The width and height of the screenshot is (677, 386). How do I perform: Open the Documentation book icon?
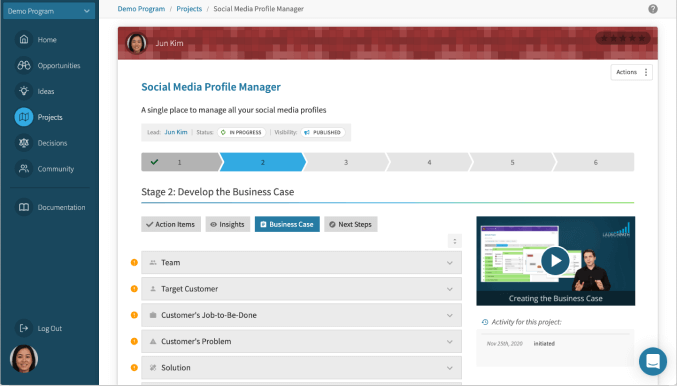click(x=24, y=207)
